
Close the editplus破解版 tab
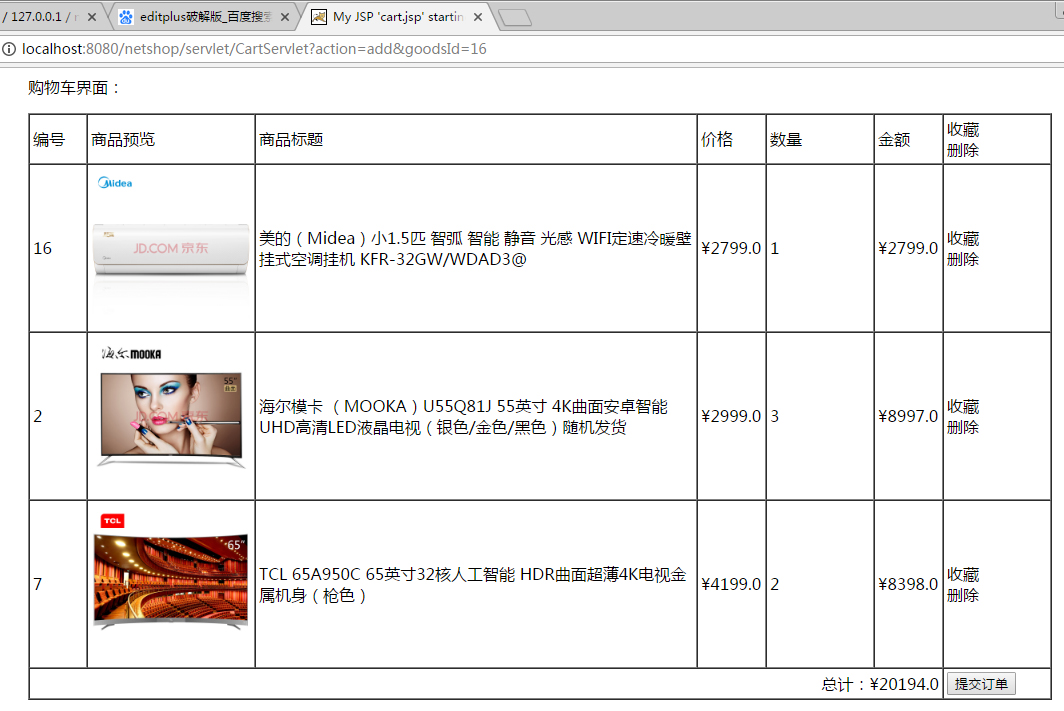pyautogui.click(x=285, y=17)
